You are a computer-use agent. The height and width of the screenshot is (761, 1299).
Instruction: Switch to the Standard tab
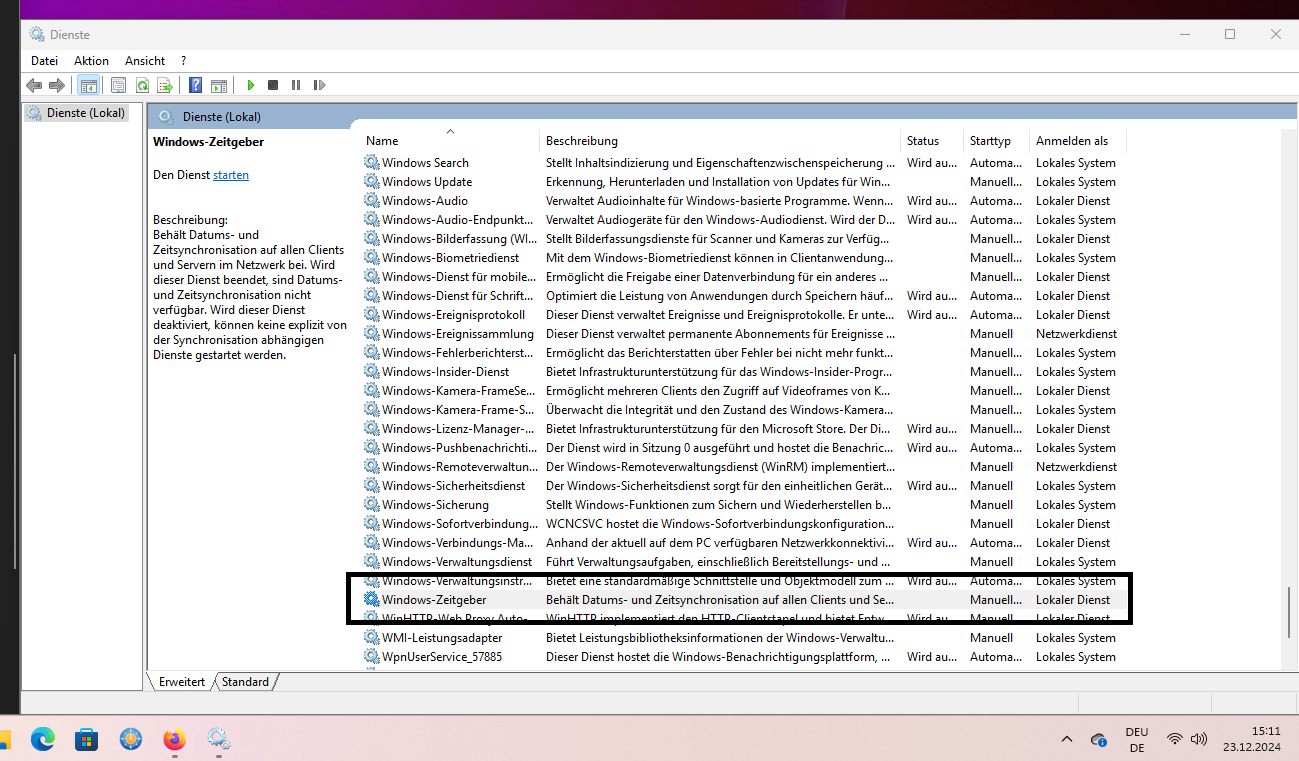245,682
